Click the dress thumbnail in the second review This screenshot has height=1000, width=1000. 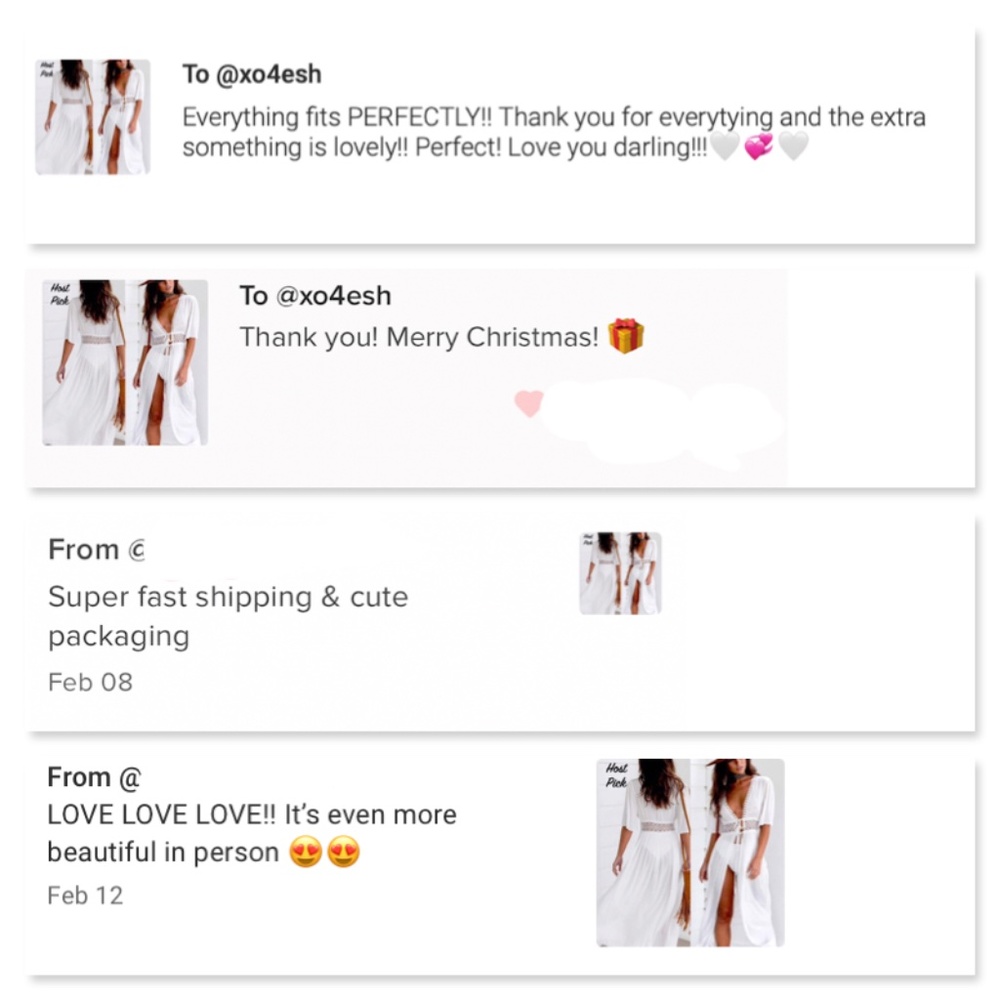[124, 365]
